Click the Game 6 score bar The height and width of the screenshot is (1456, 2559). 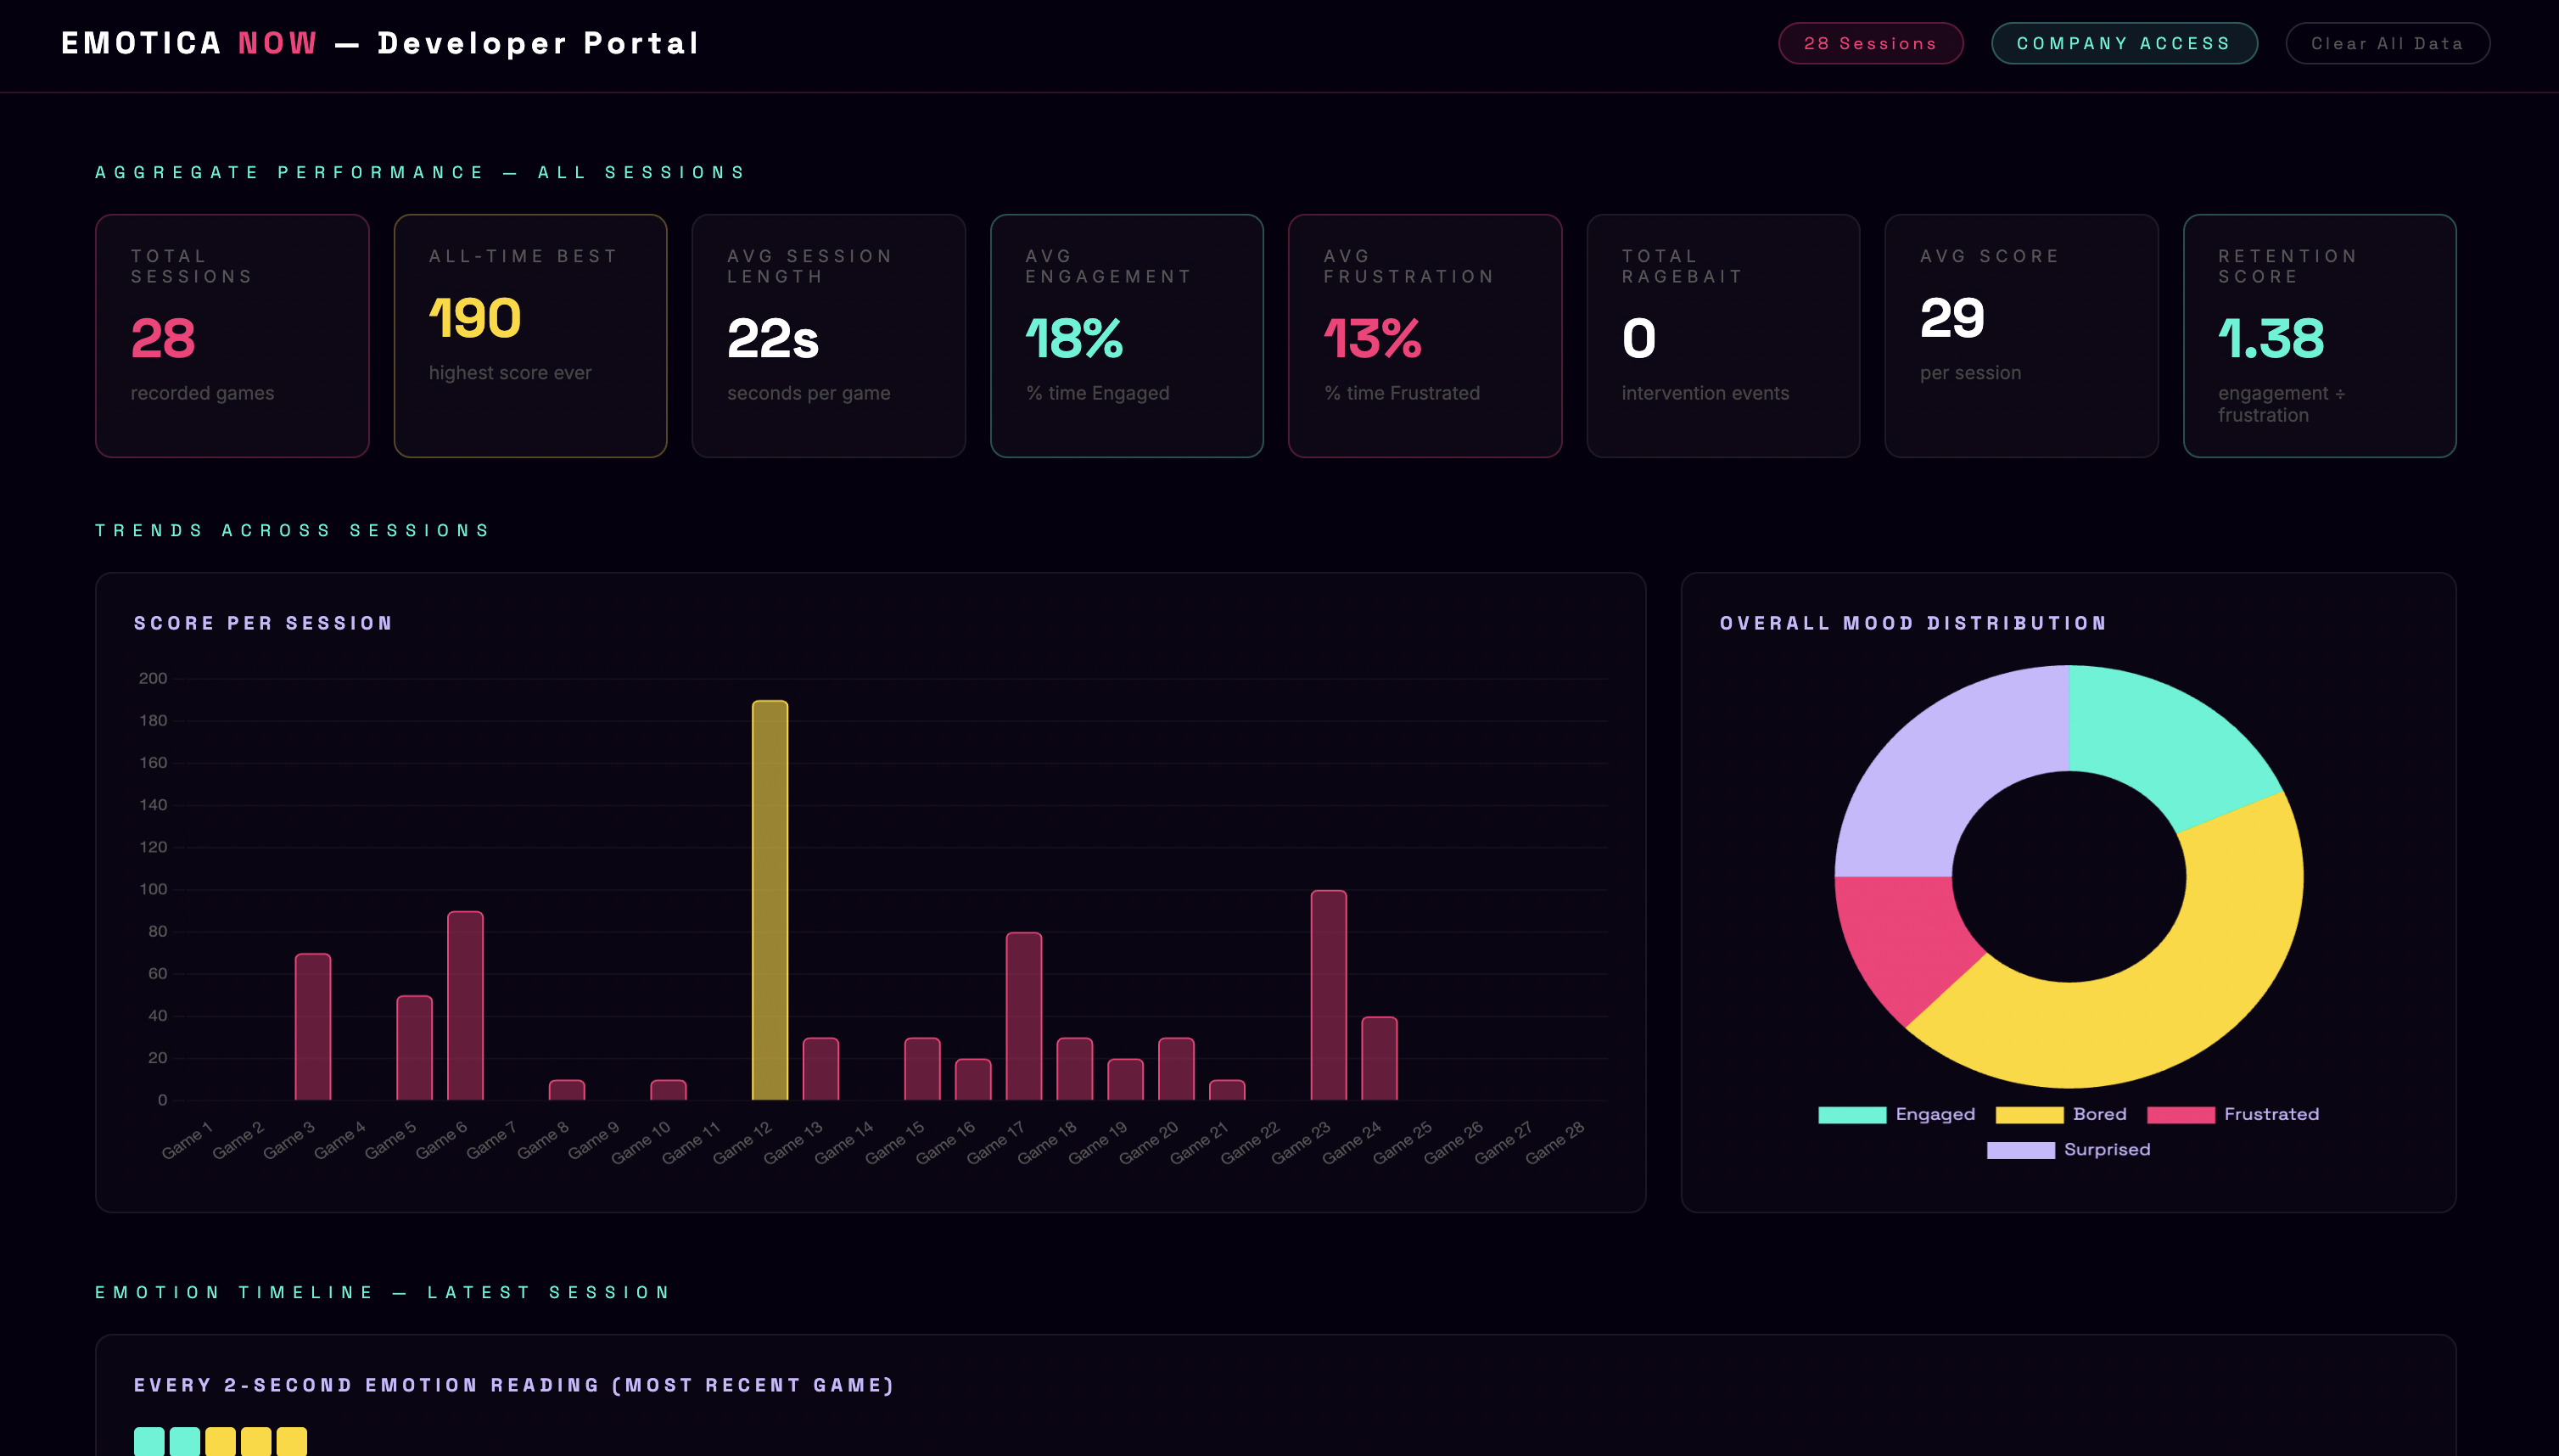(465, 1005)
